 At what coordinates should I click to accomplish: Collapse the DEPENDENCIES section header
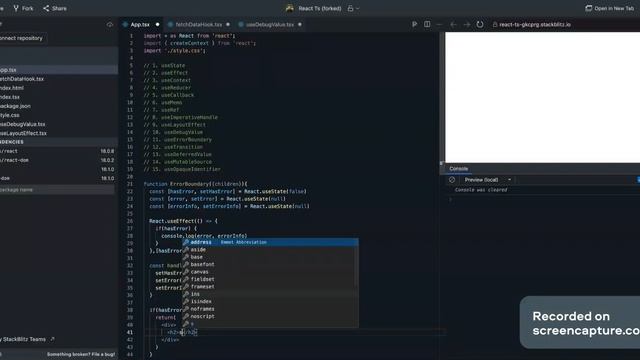(x=59, y=142)
